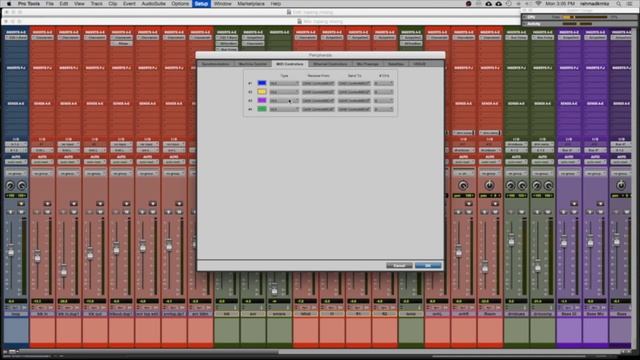640x360 pixels.
Task: Solo the kik in track
Action: pos(37,212)
